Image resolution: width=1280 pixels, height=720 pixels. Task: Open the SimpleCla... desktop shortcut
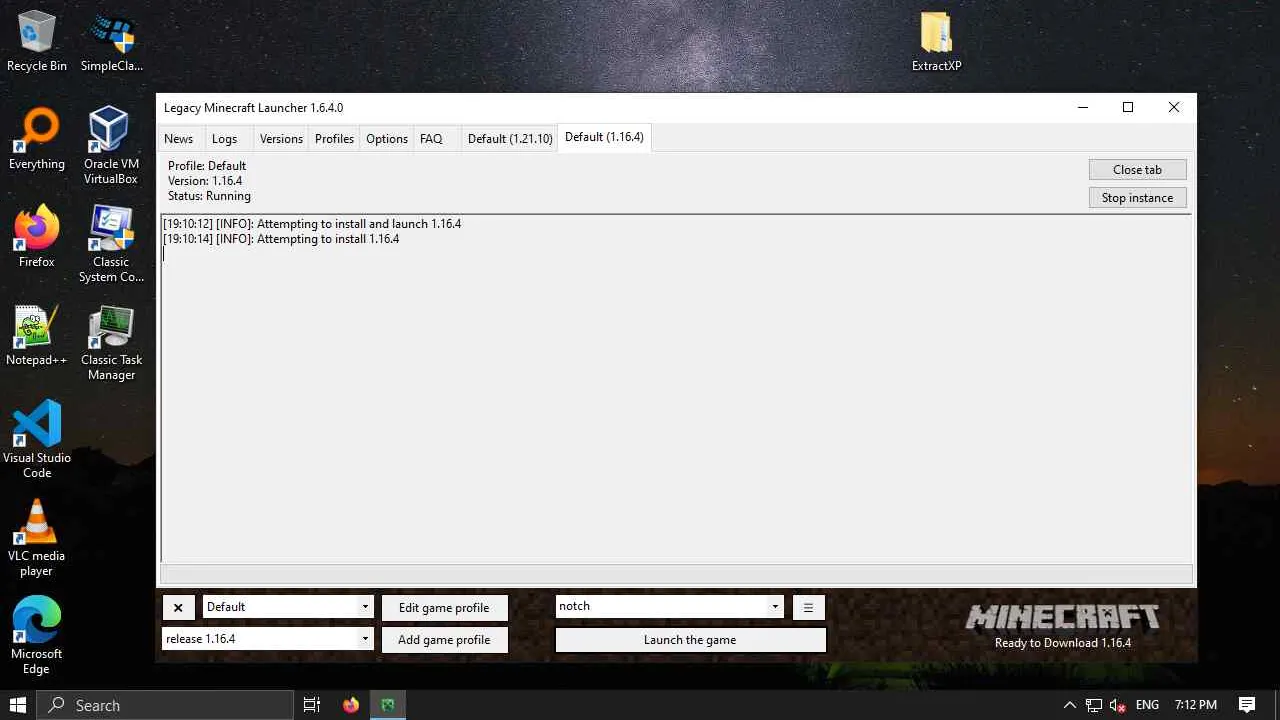(111, 42)
